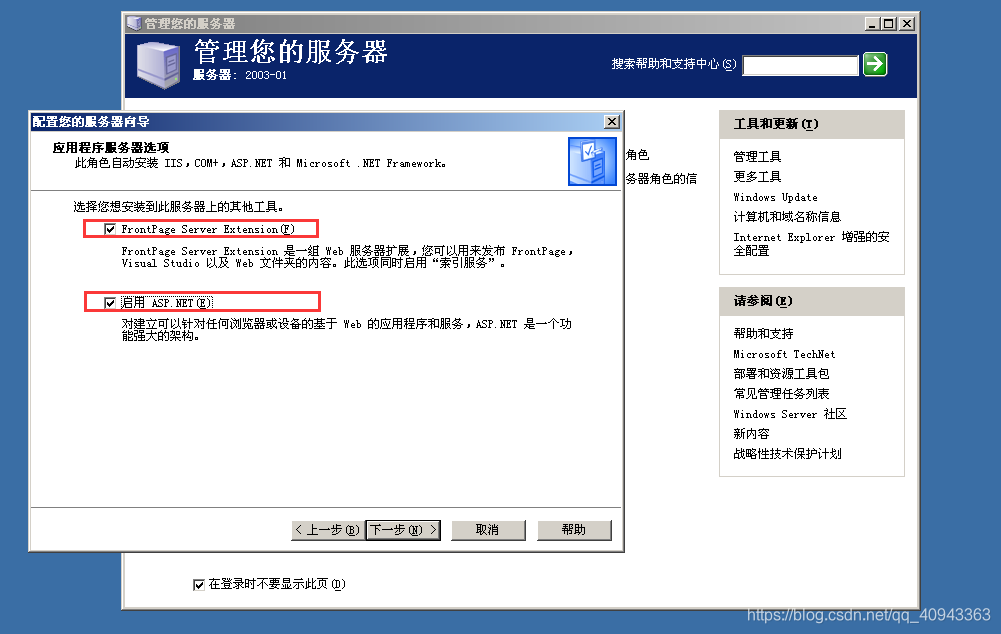Screen dimensions: 1001x634
Task: Open 常见管理任务列表 link
Action: coord(781,393)
